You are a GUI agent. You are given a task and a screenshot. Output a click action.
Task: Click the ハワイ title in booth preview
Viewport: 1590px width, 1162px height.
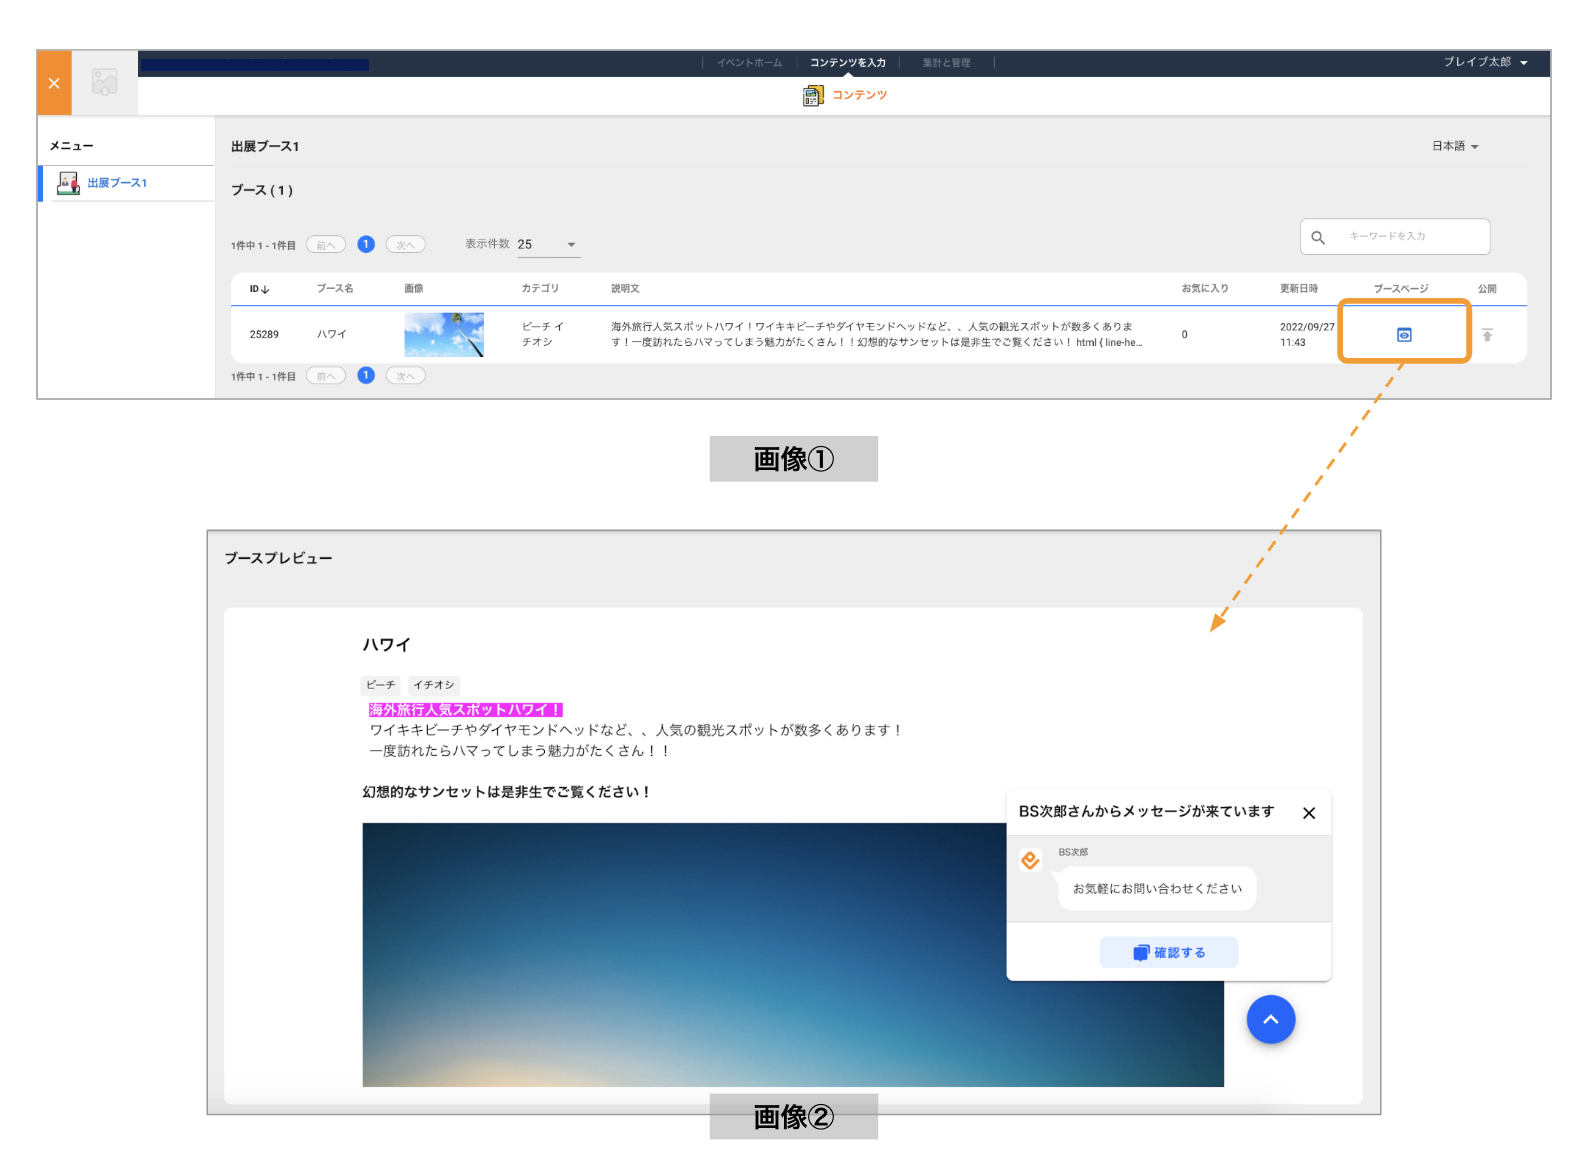tap(386, 645)
